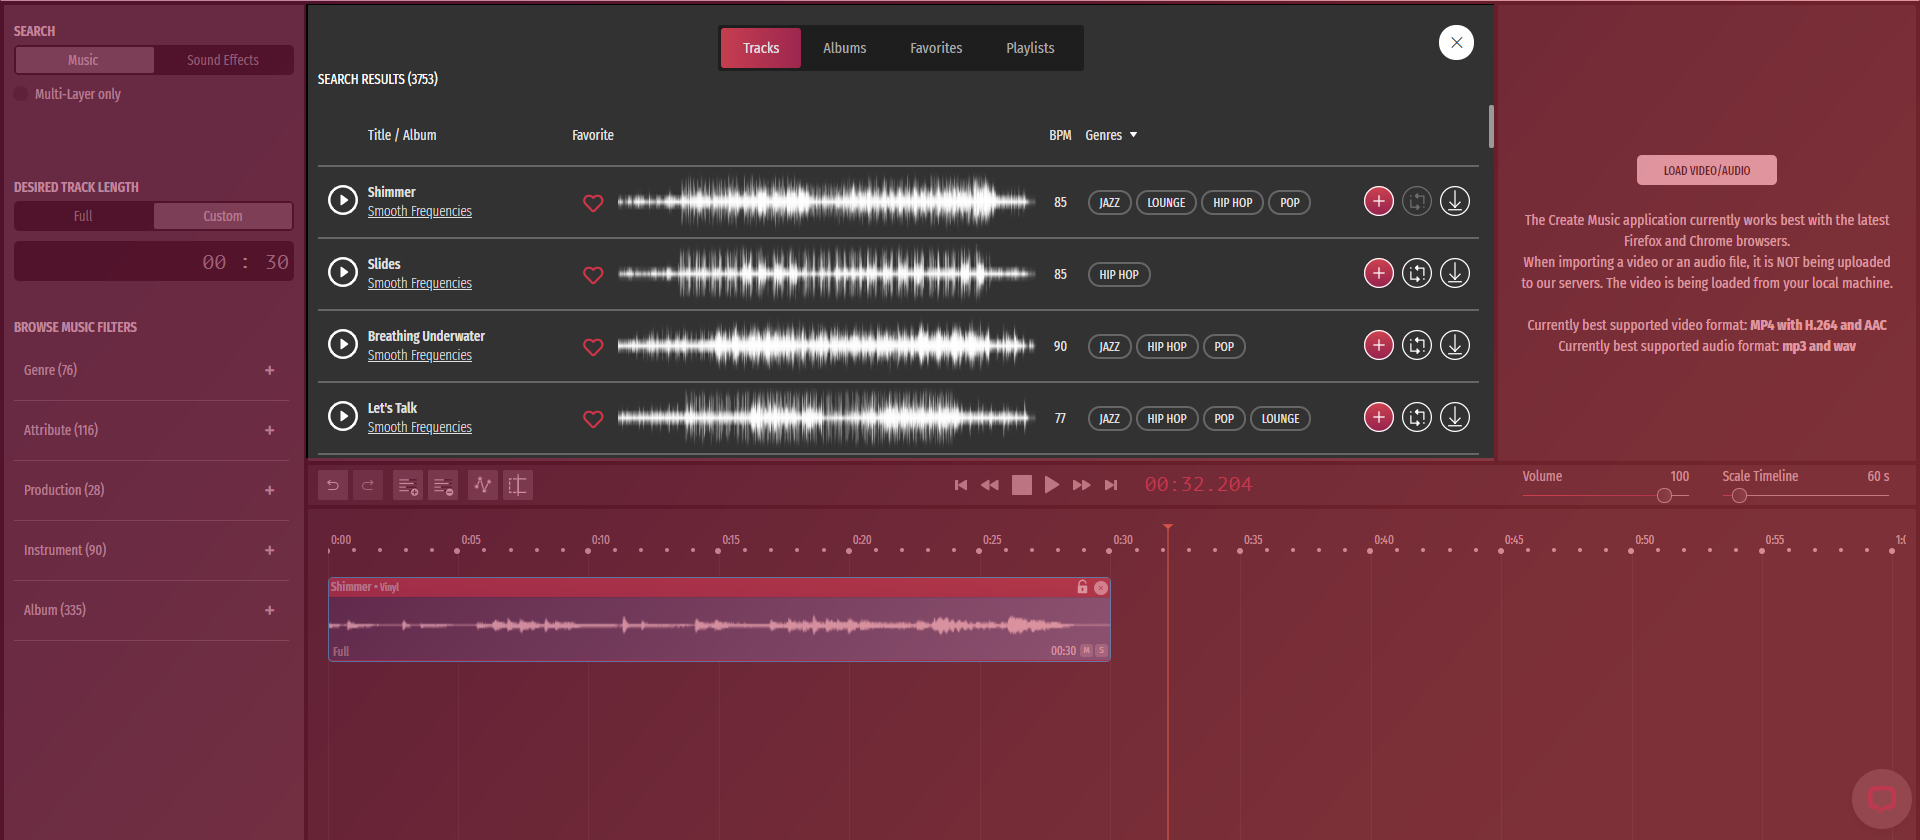Image resolution: width=1920 pixels, height=840 pixels.
Task: Replace timeline track with Let's Talk
Action: (x=1417, y=417)
